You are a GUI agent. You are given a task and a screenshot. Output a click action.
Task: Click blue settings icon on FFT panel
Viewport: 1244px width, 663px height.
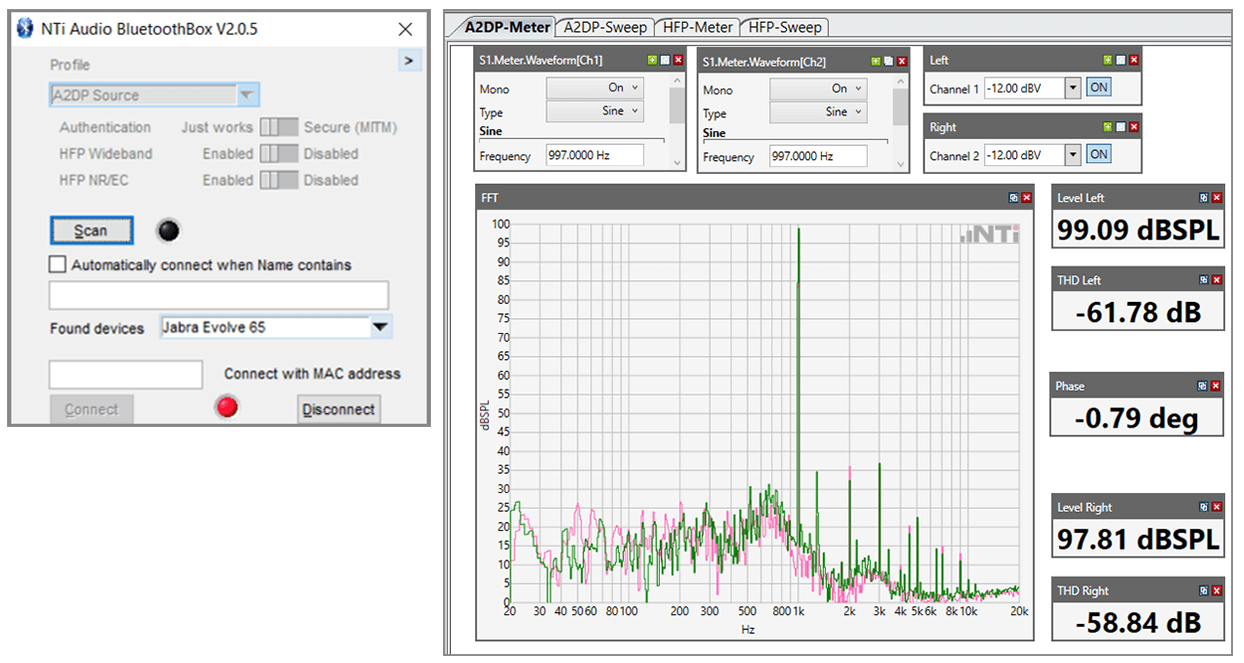(x=1013, y=198)
